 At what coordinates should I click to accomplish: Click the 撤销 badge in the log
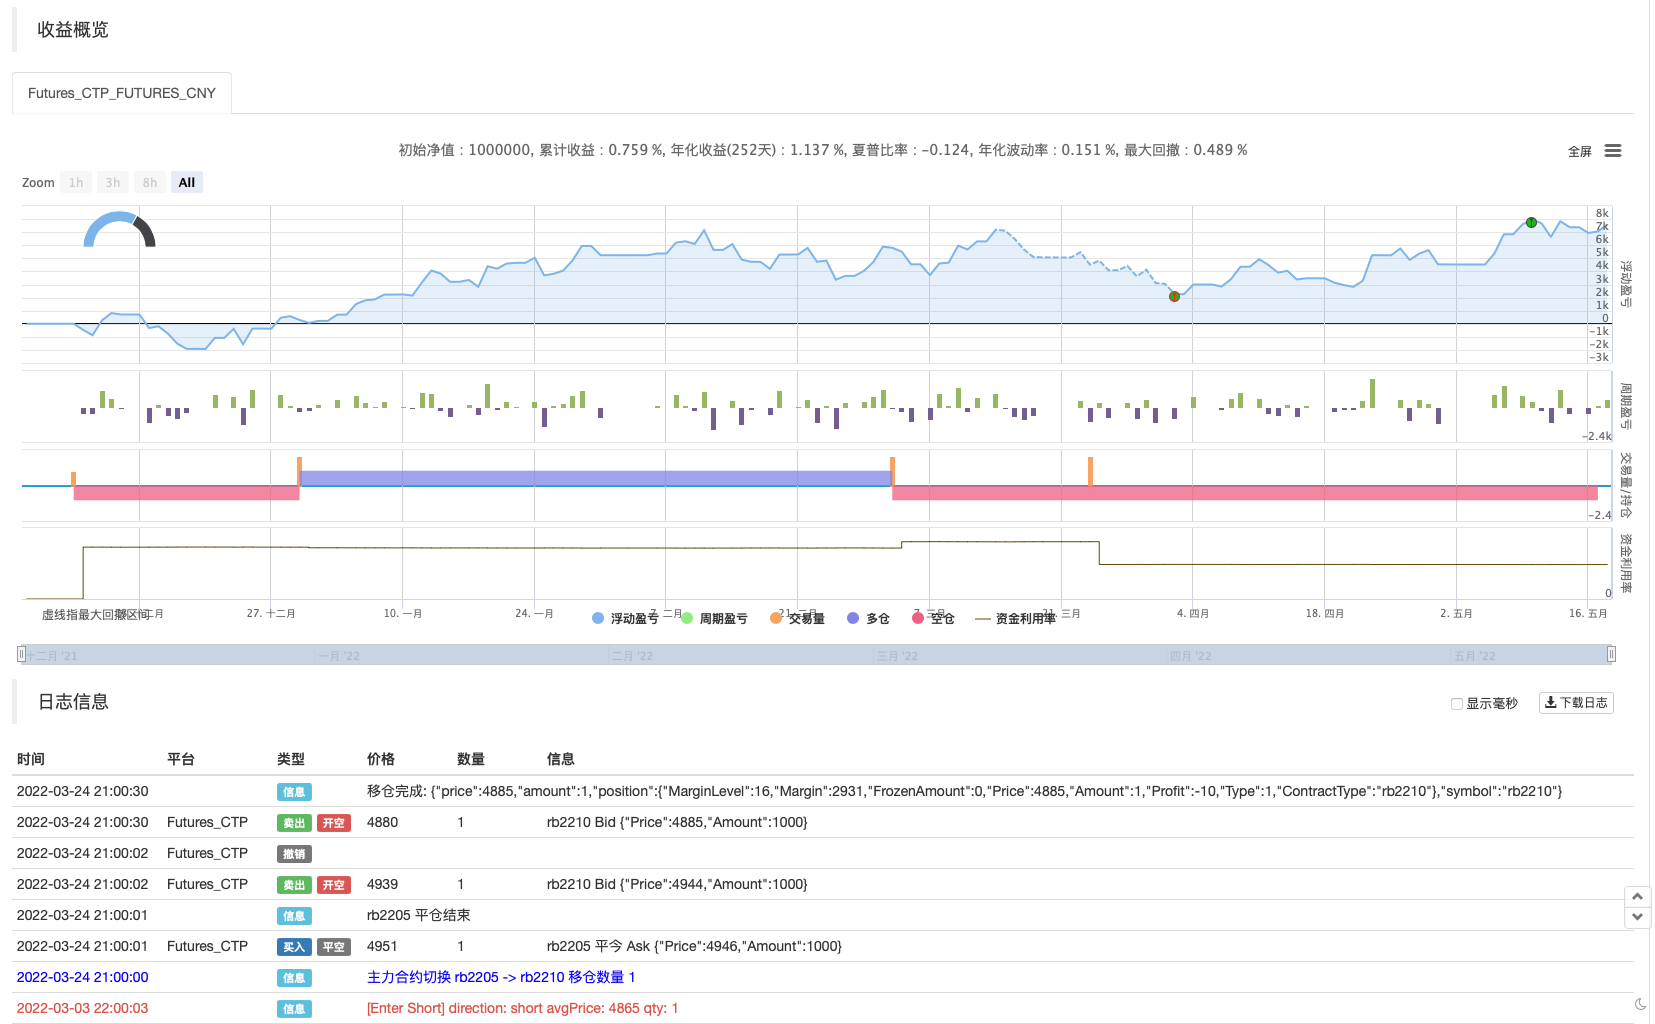point(294,854)
